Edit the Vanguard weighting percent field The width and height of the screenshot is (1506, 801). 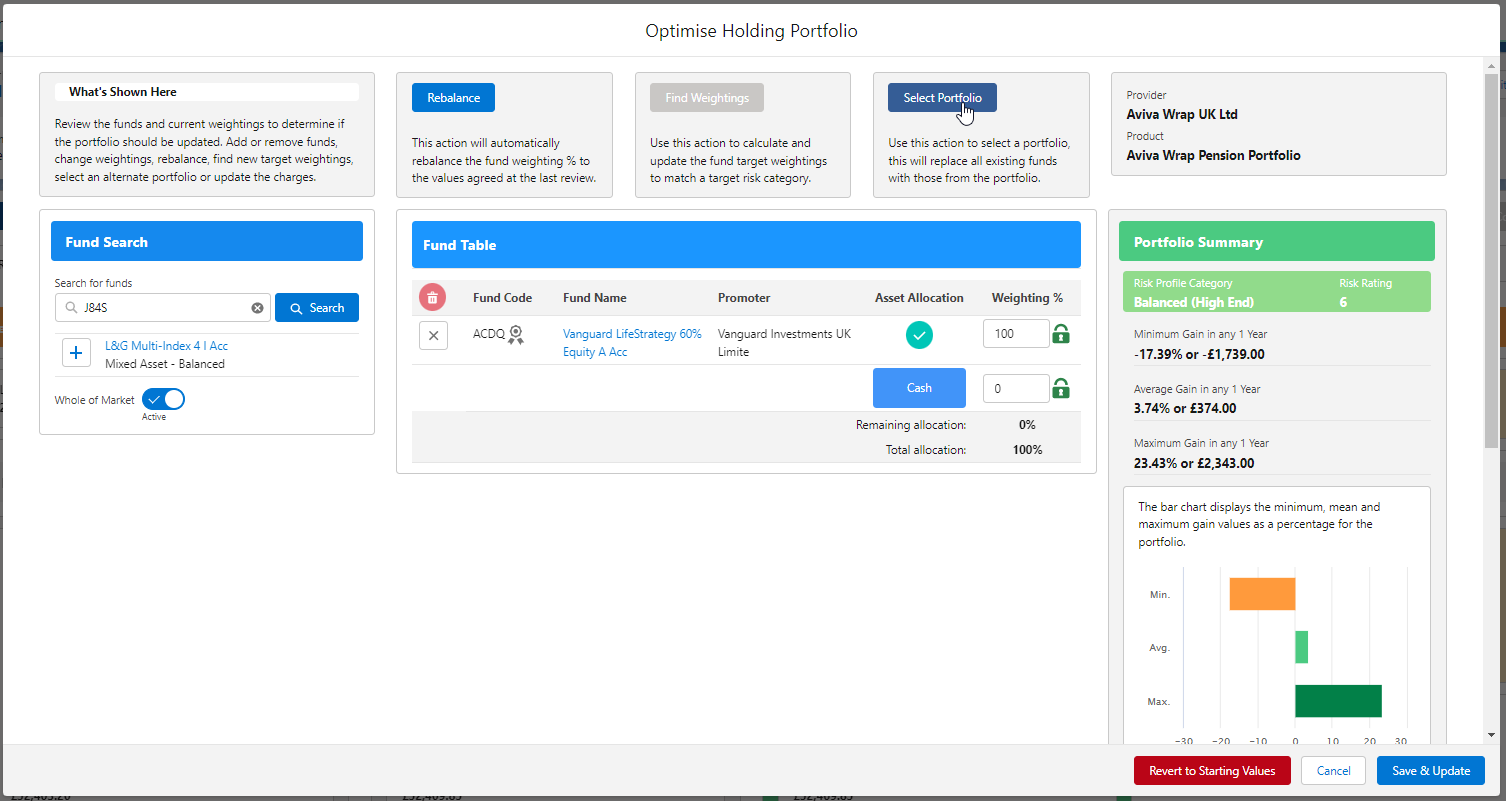pos(1016,334)
